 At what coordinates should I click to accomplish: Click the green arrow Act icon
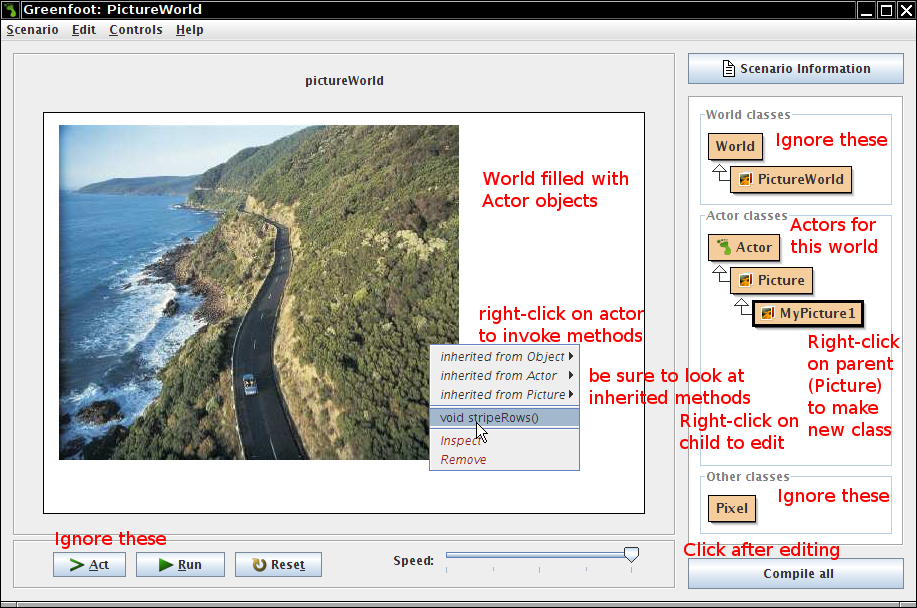coord(76,565)
